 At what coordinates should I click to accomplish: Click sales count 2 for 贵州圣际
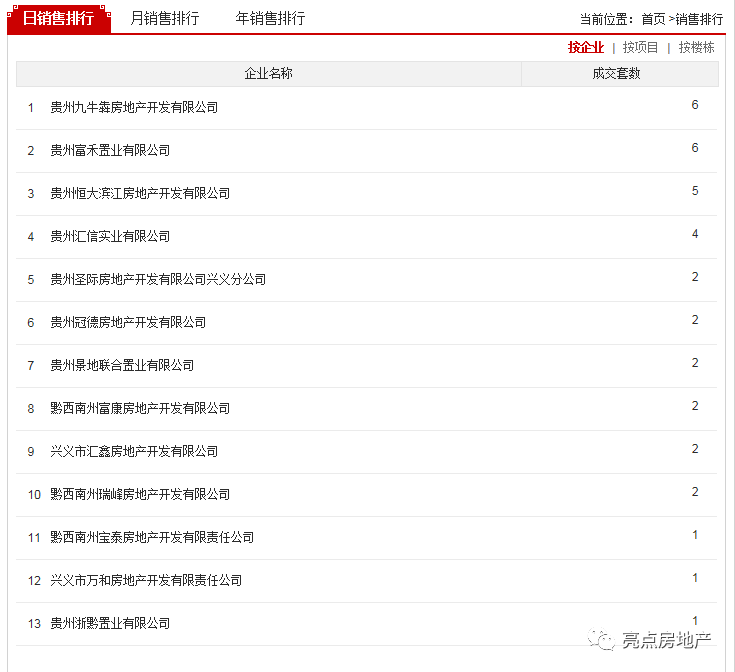[x=695, y=277]
